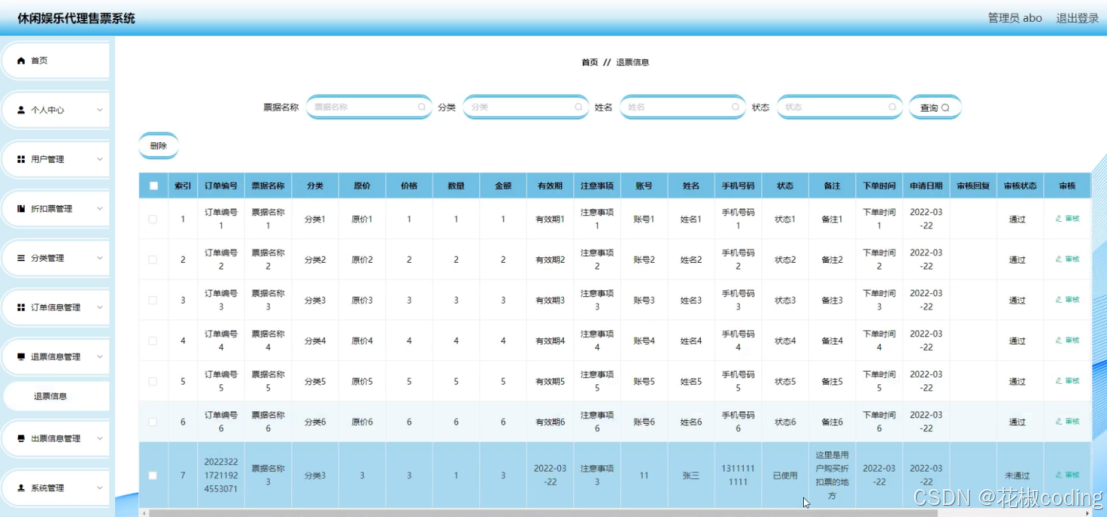Click the 已使用 status cell in row 7
The image size is (1107, 518).
click(x=785, y=476)
